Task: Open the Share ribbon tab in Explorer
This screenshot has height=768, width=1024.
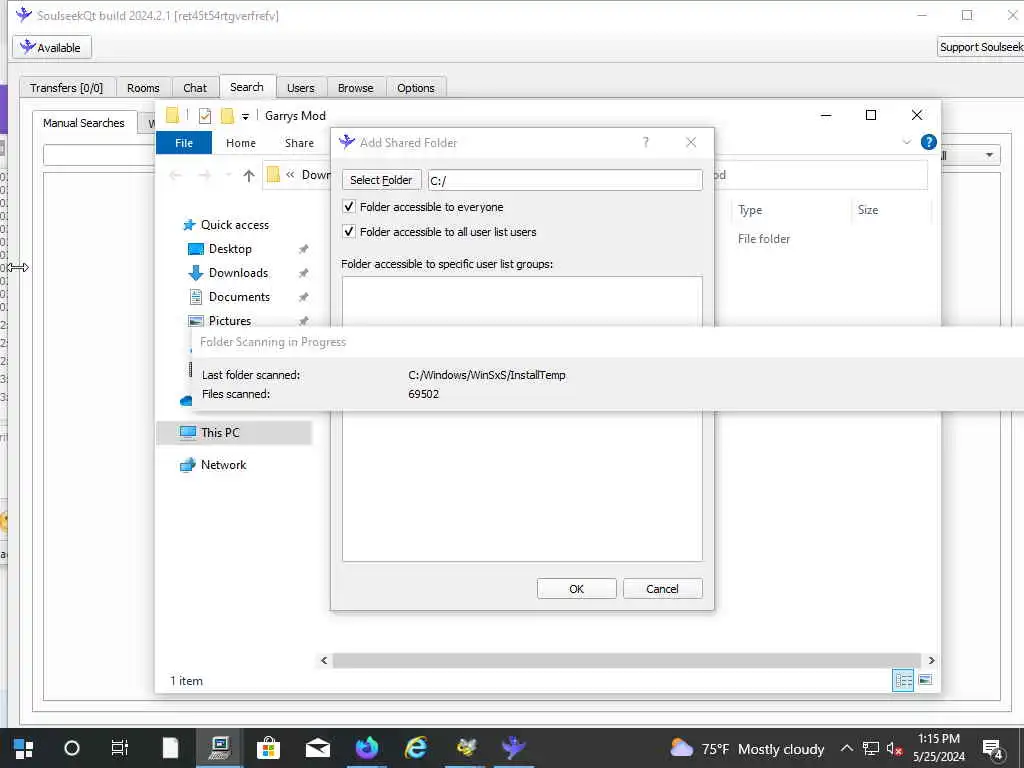Action: [299, 143]
